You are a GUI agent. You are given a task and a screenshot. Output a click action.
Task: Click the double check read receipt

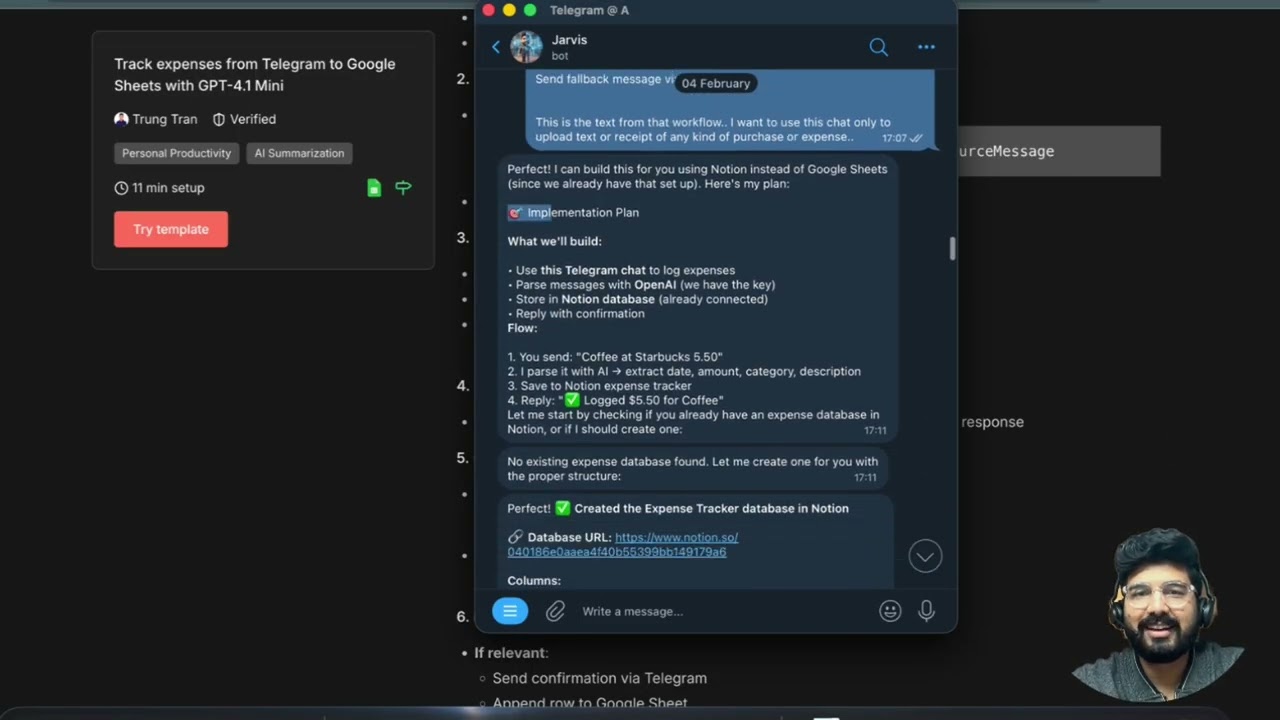[916, 138]
